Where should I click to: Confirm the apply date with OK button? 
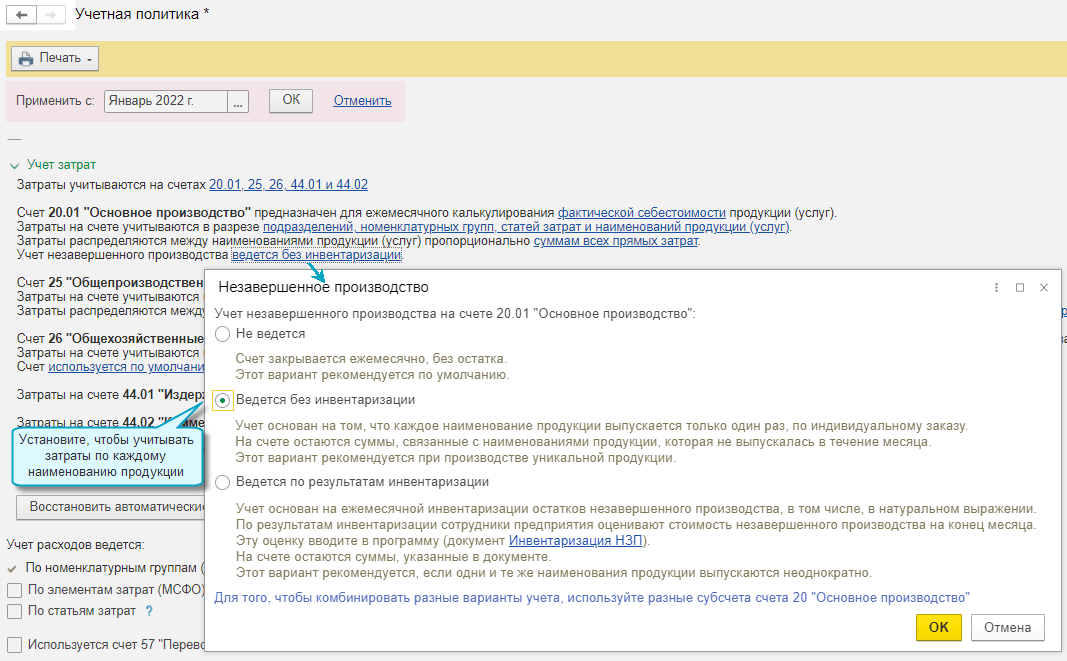point(291,100)
